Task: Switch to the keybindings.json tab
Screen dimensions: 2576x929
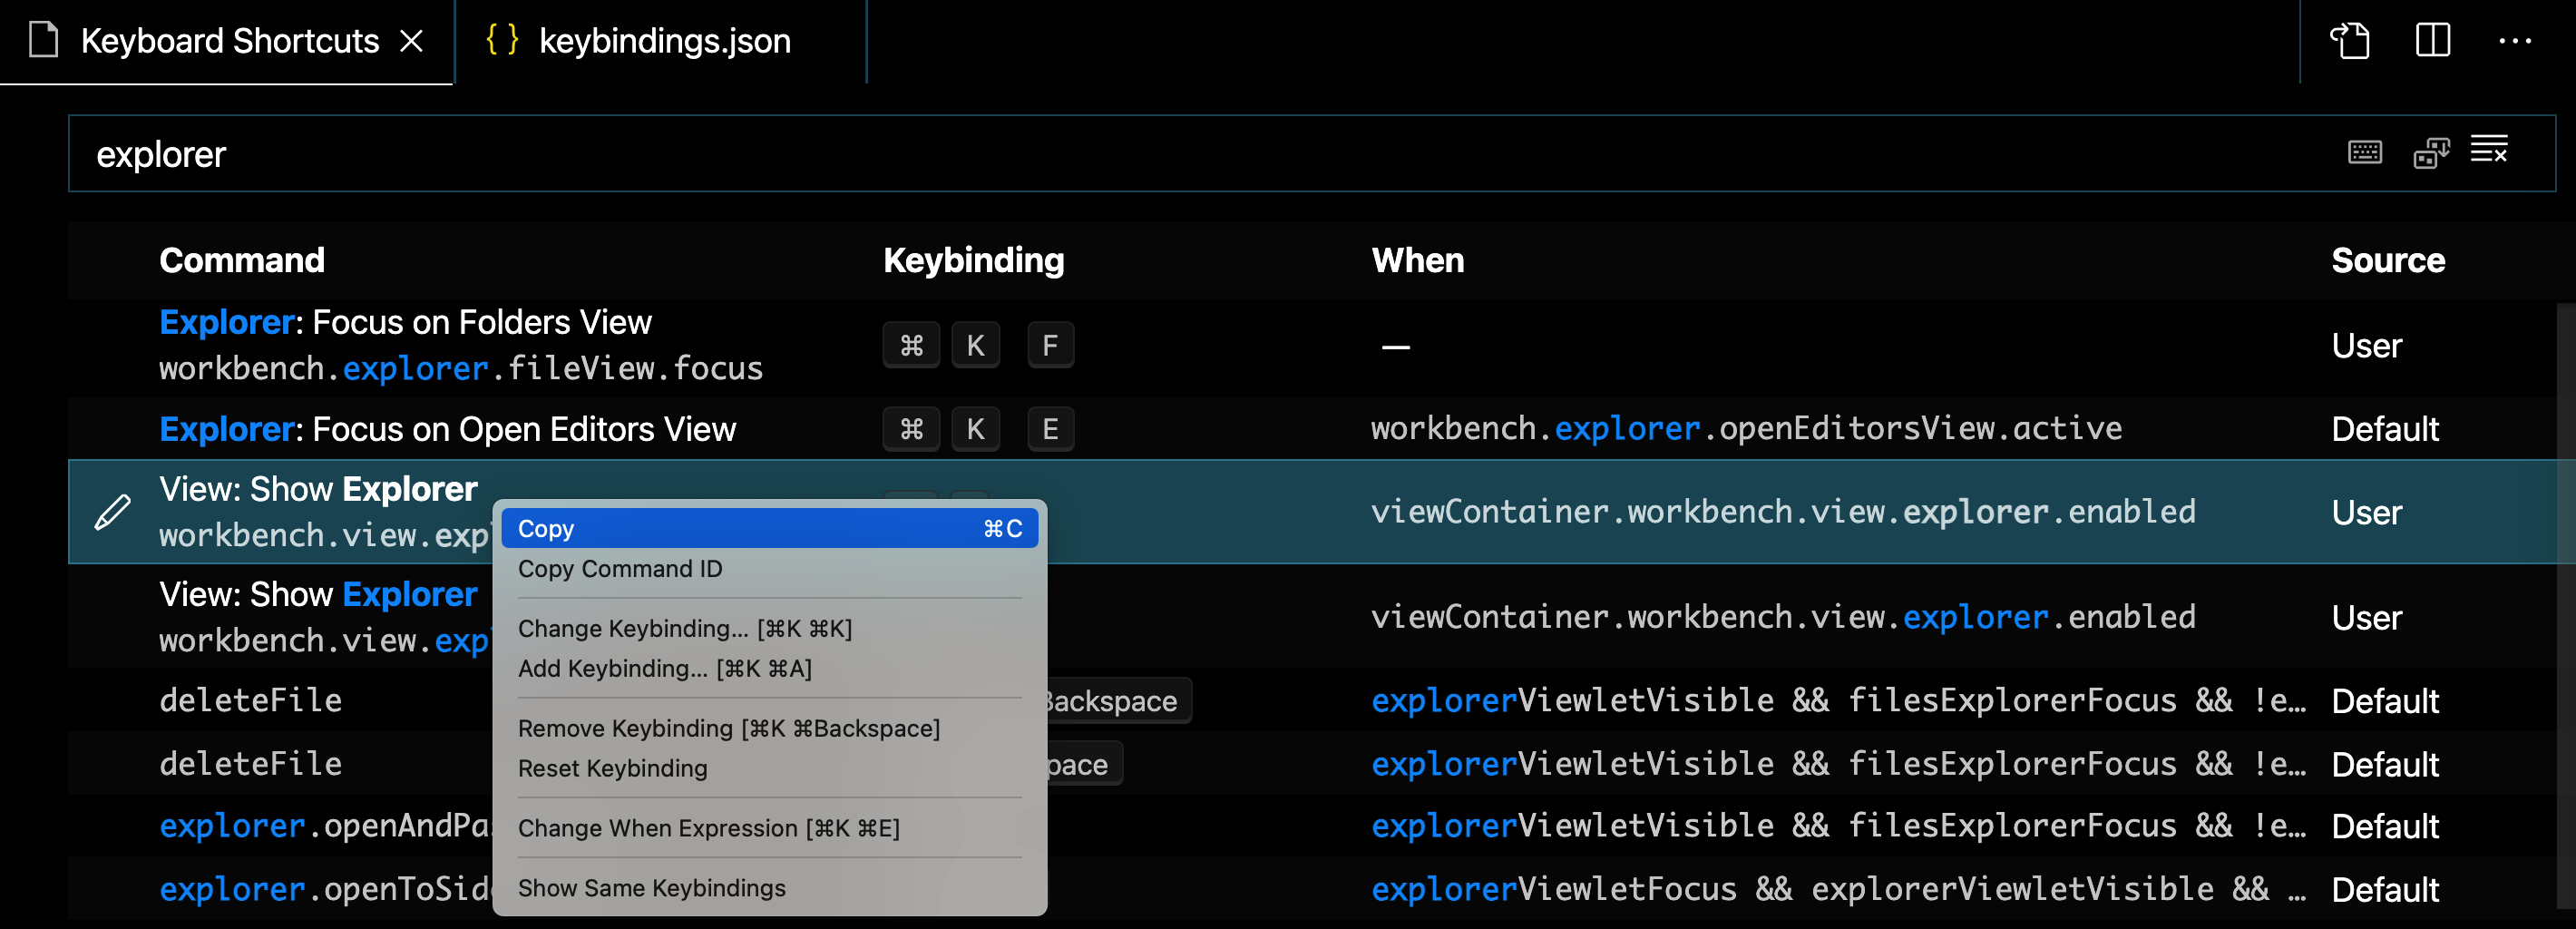Action: click(663, 41)
